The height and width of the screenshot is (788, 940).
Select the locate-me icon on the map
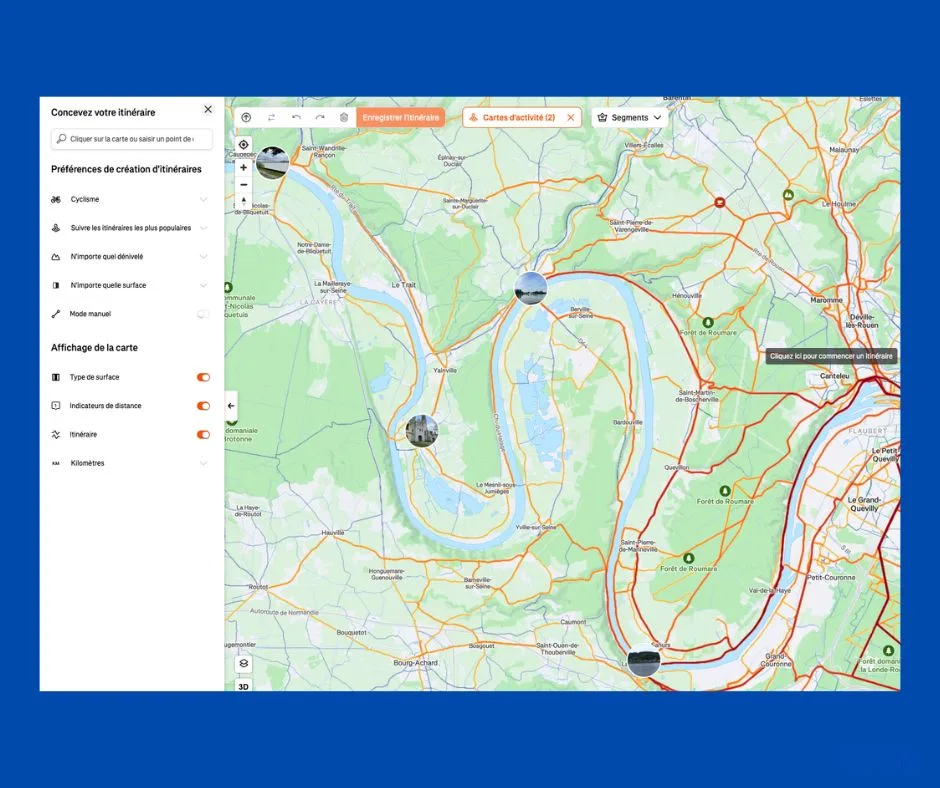(x=243, y=144)
